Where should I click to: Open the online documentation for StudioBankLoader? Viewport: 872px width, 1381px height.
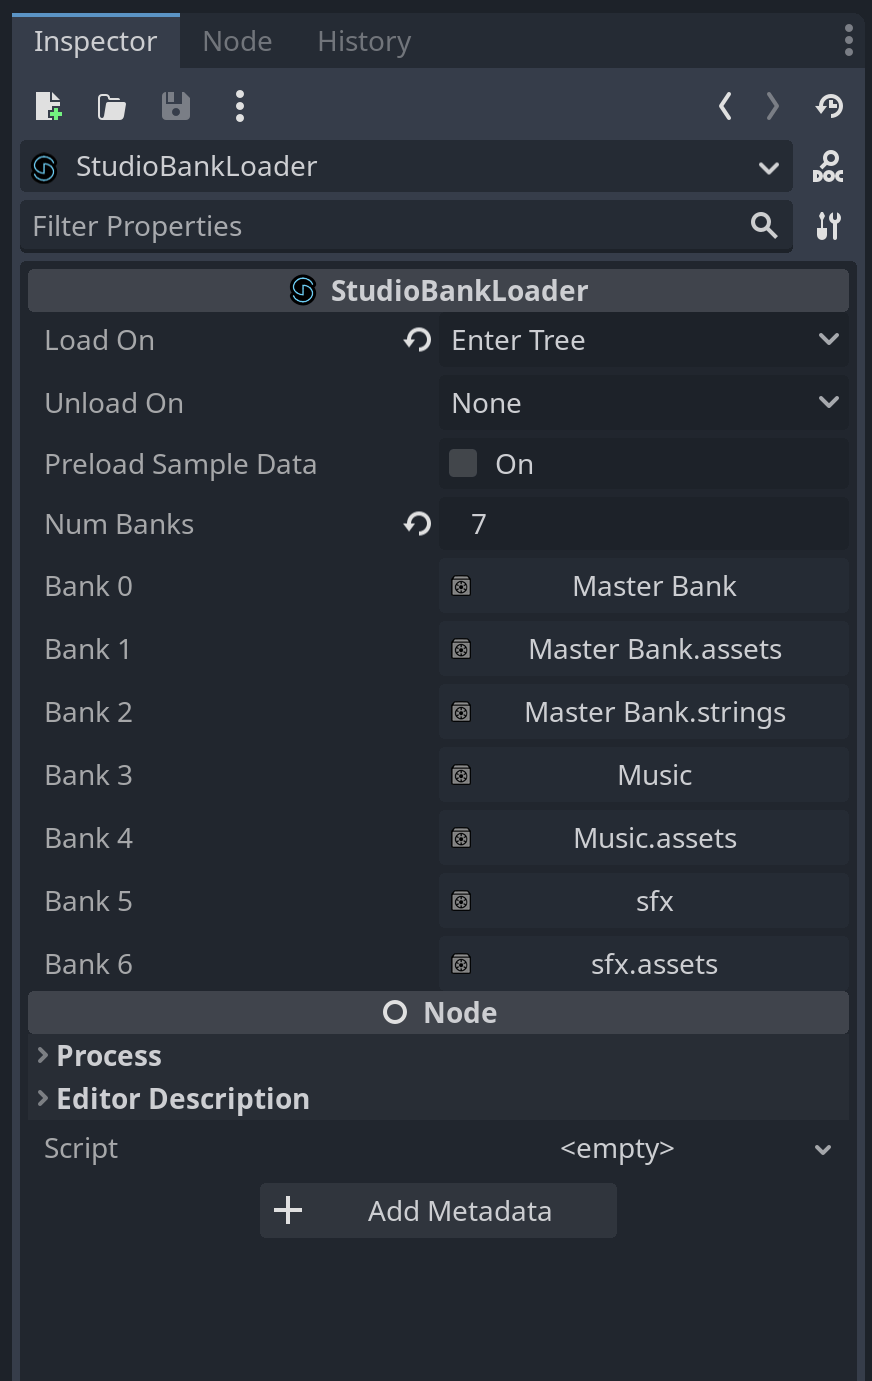[x=828, y=167]
